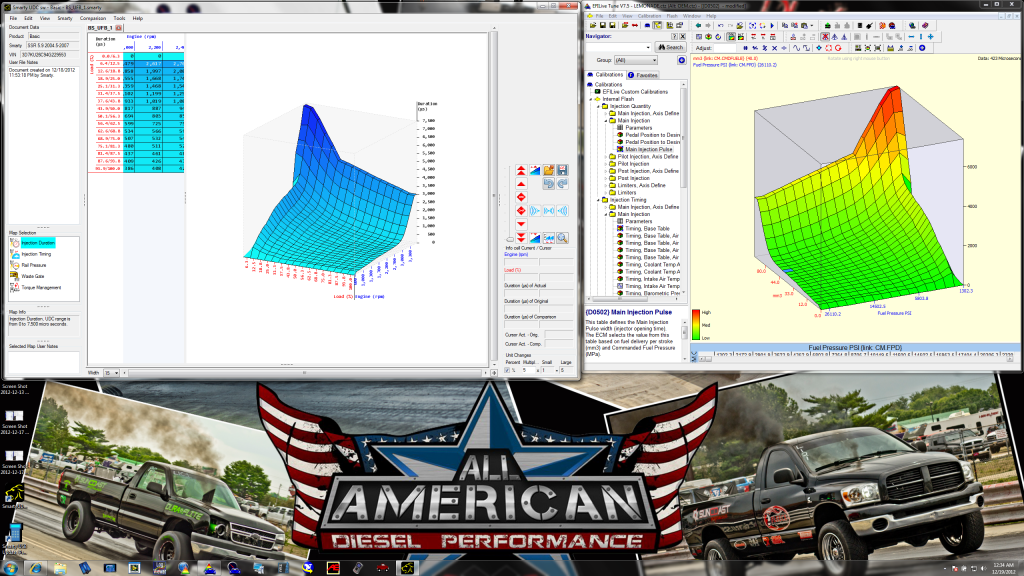Click the purple book icon in EFILive toolbar

925,25
